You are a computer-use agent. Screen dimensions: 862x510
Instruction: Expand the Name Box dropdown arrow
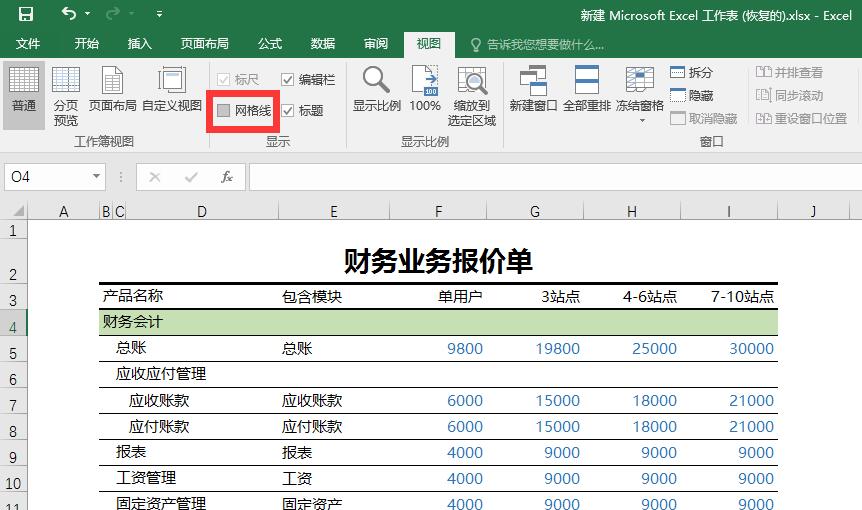tap(96, 176)
